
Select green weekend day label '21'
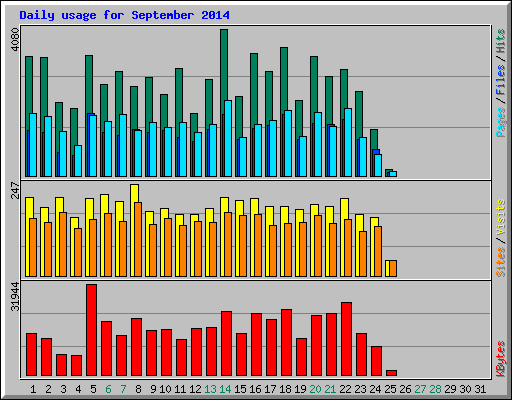330,389
